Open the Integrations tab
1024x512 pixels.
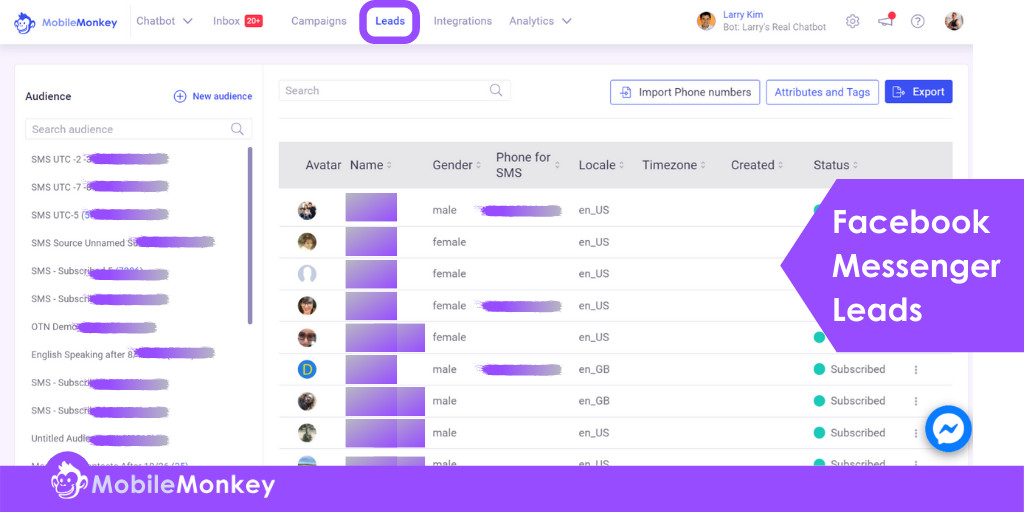(462, 21)
